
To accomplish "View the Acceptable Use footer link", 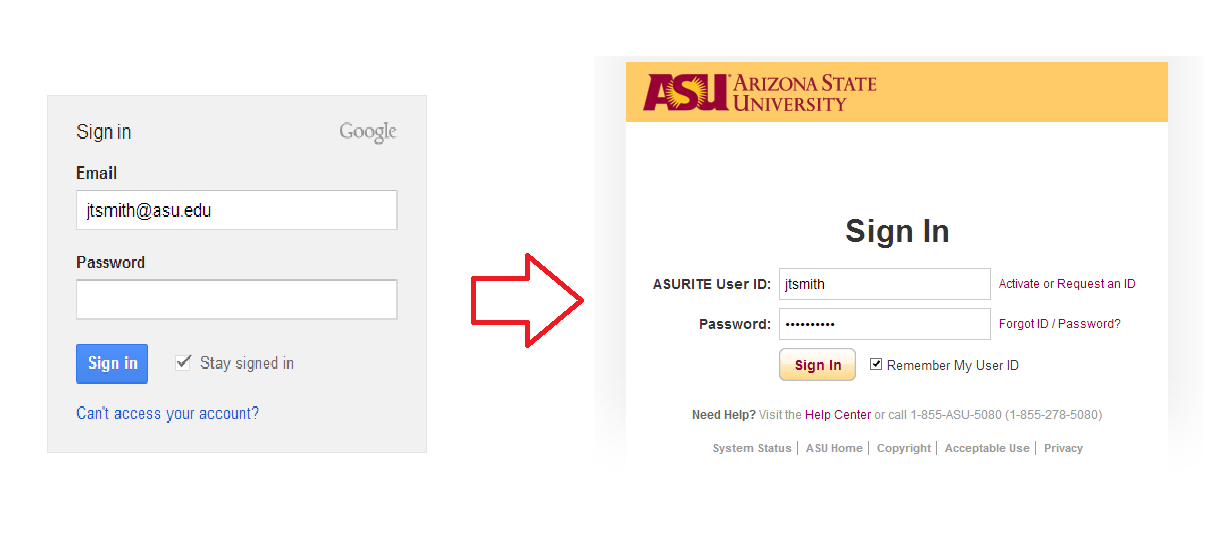I will coord(987,449).
